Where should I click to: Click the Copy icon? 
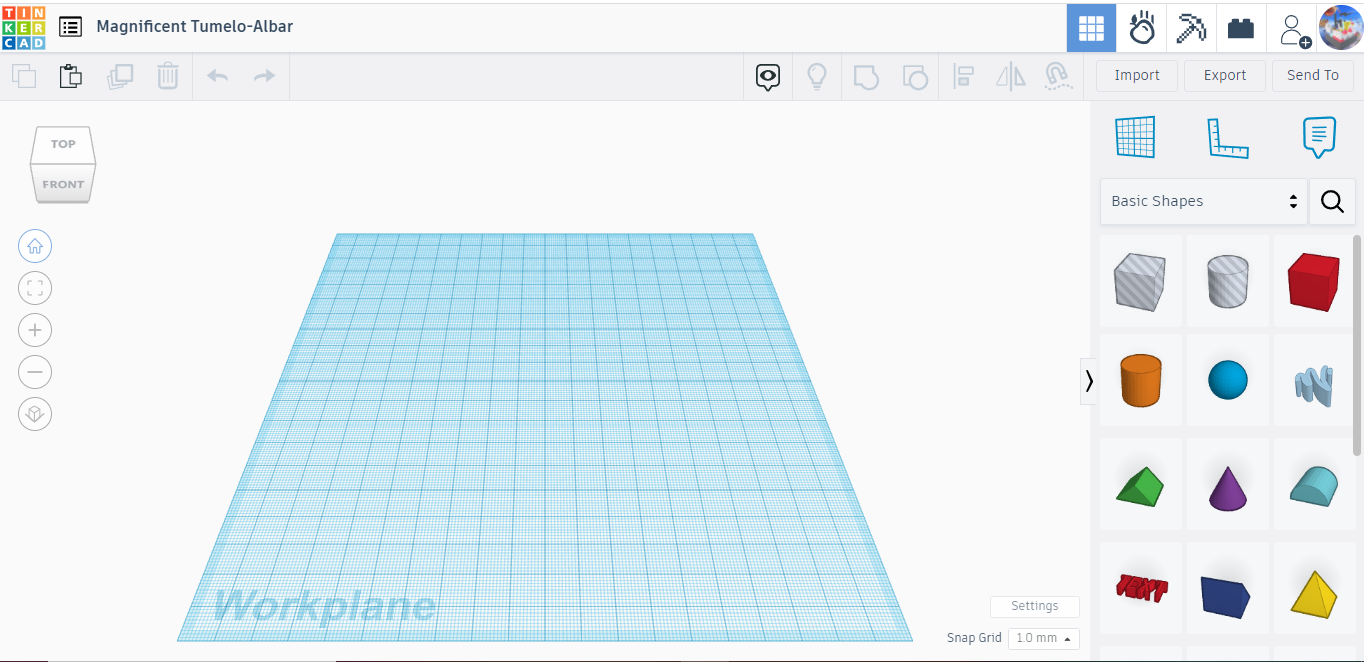click(23, 76)
